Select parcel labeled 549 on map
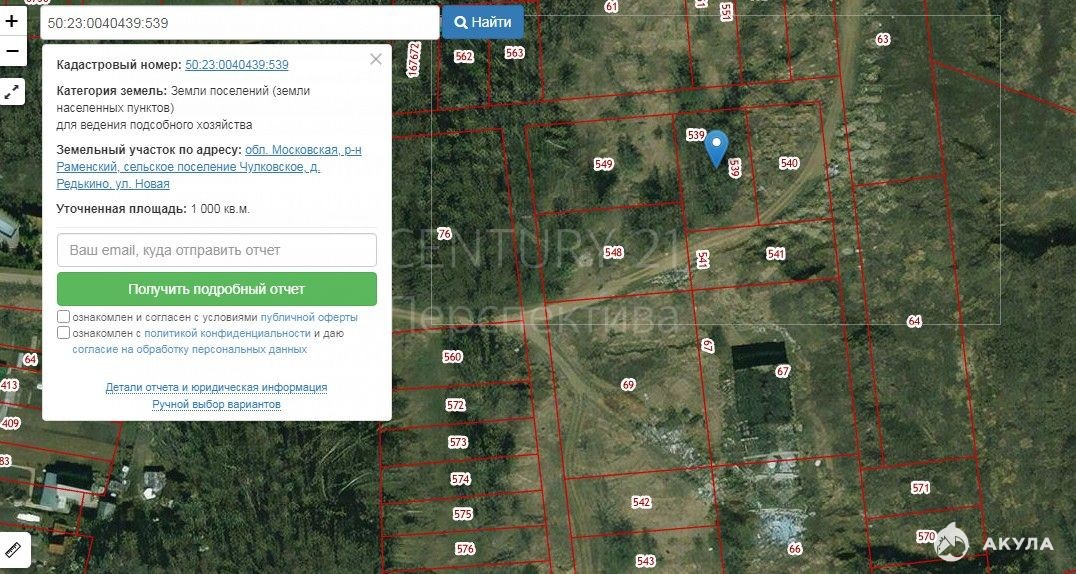 (x=603, y=164)
